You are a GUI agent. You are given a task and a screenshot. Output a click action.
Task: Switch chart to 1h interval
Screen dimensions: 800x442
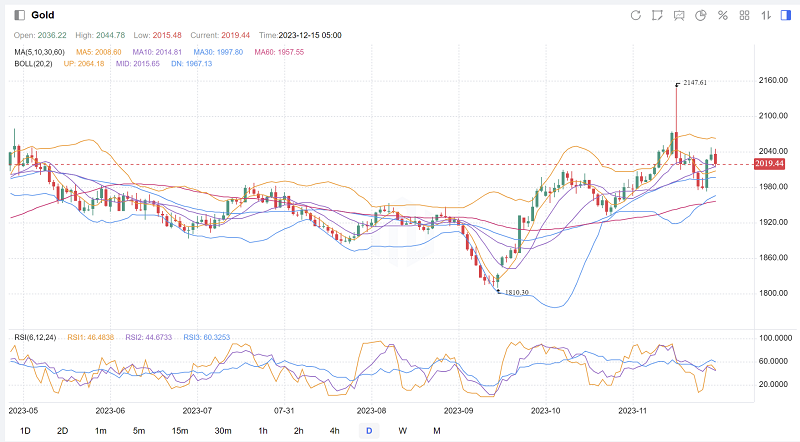click(x=262, y=430)
